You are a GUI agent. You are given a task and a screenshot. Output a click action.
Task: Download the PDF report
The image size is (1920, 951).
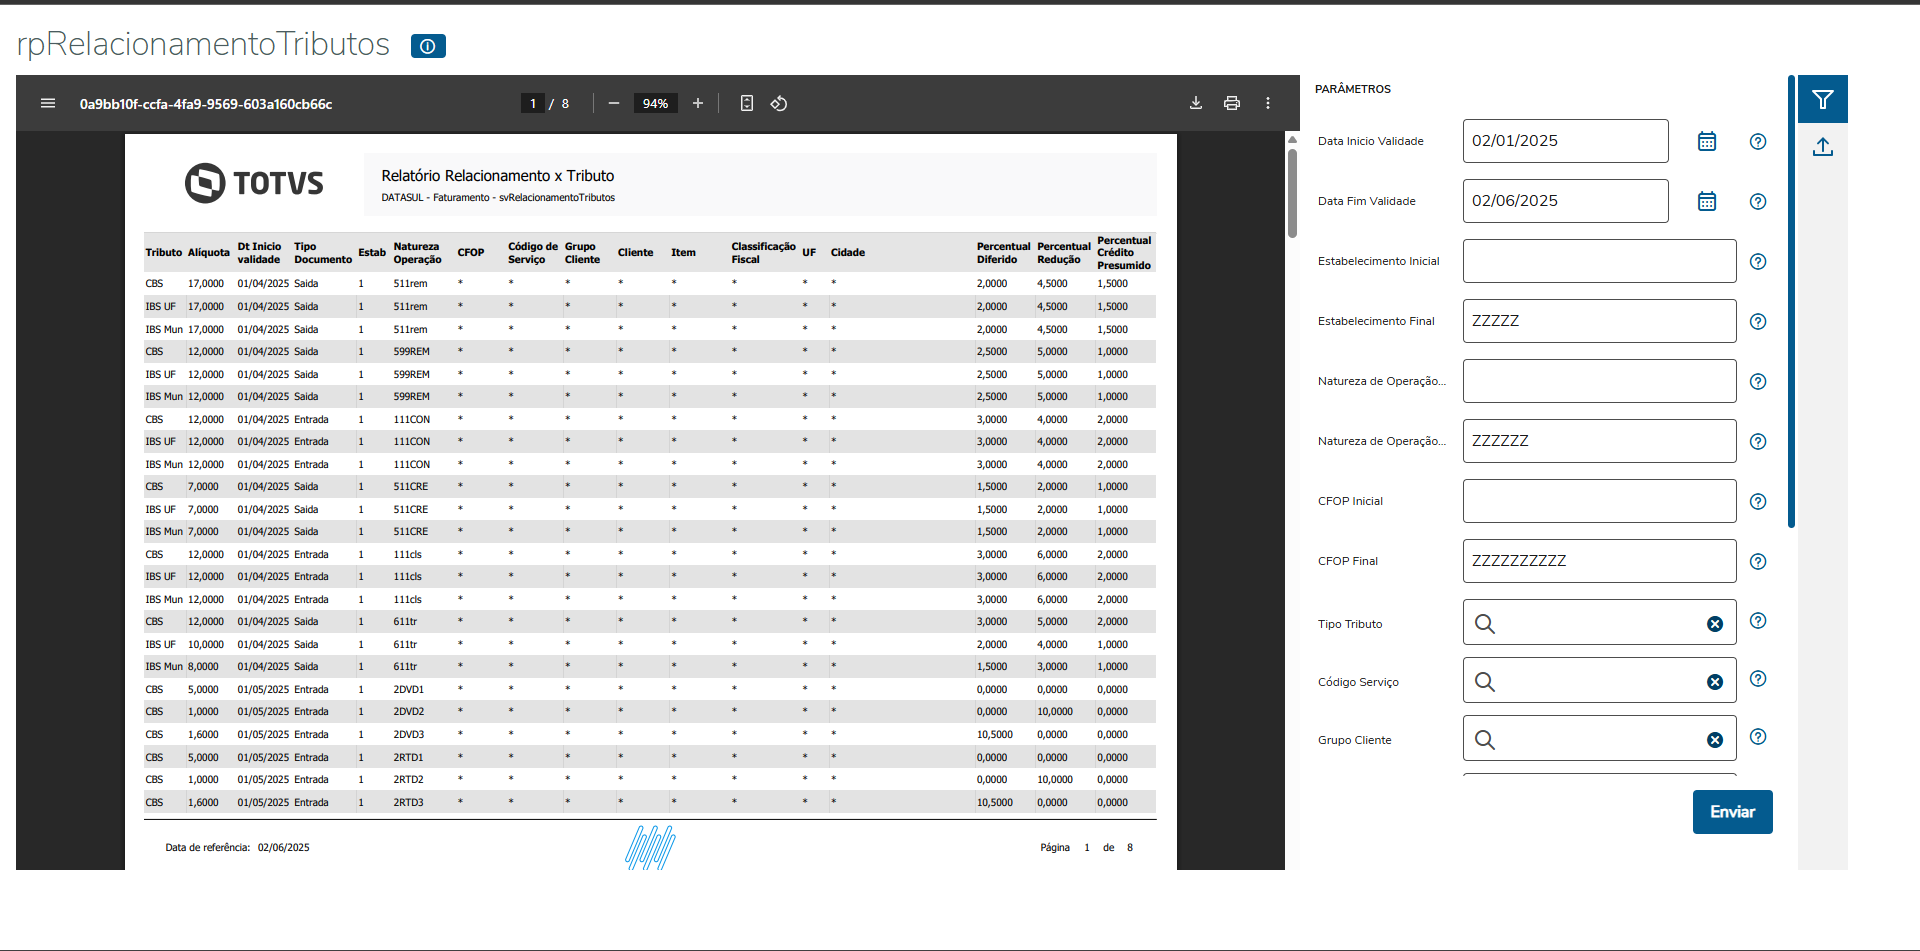pos(1196,103)
